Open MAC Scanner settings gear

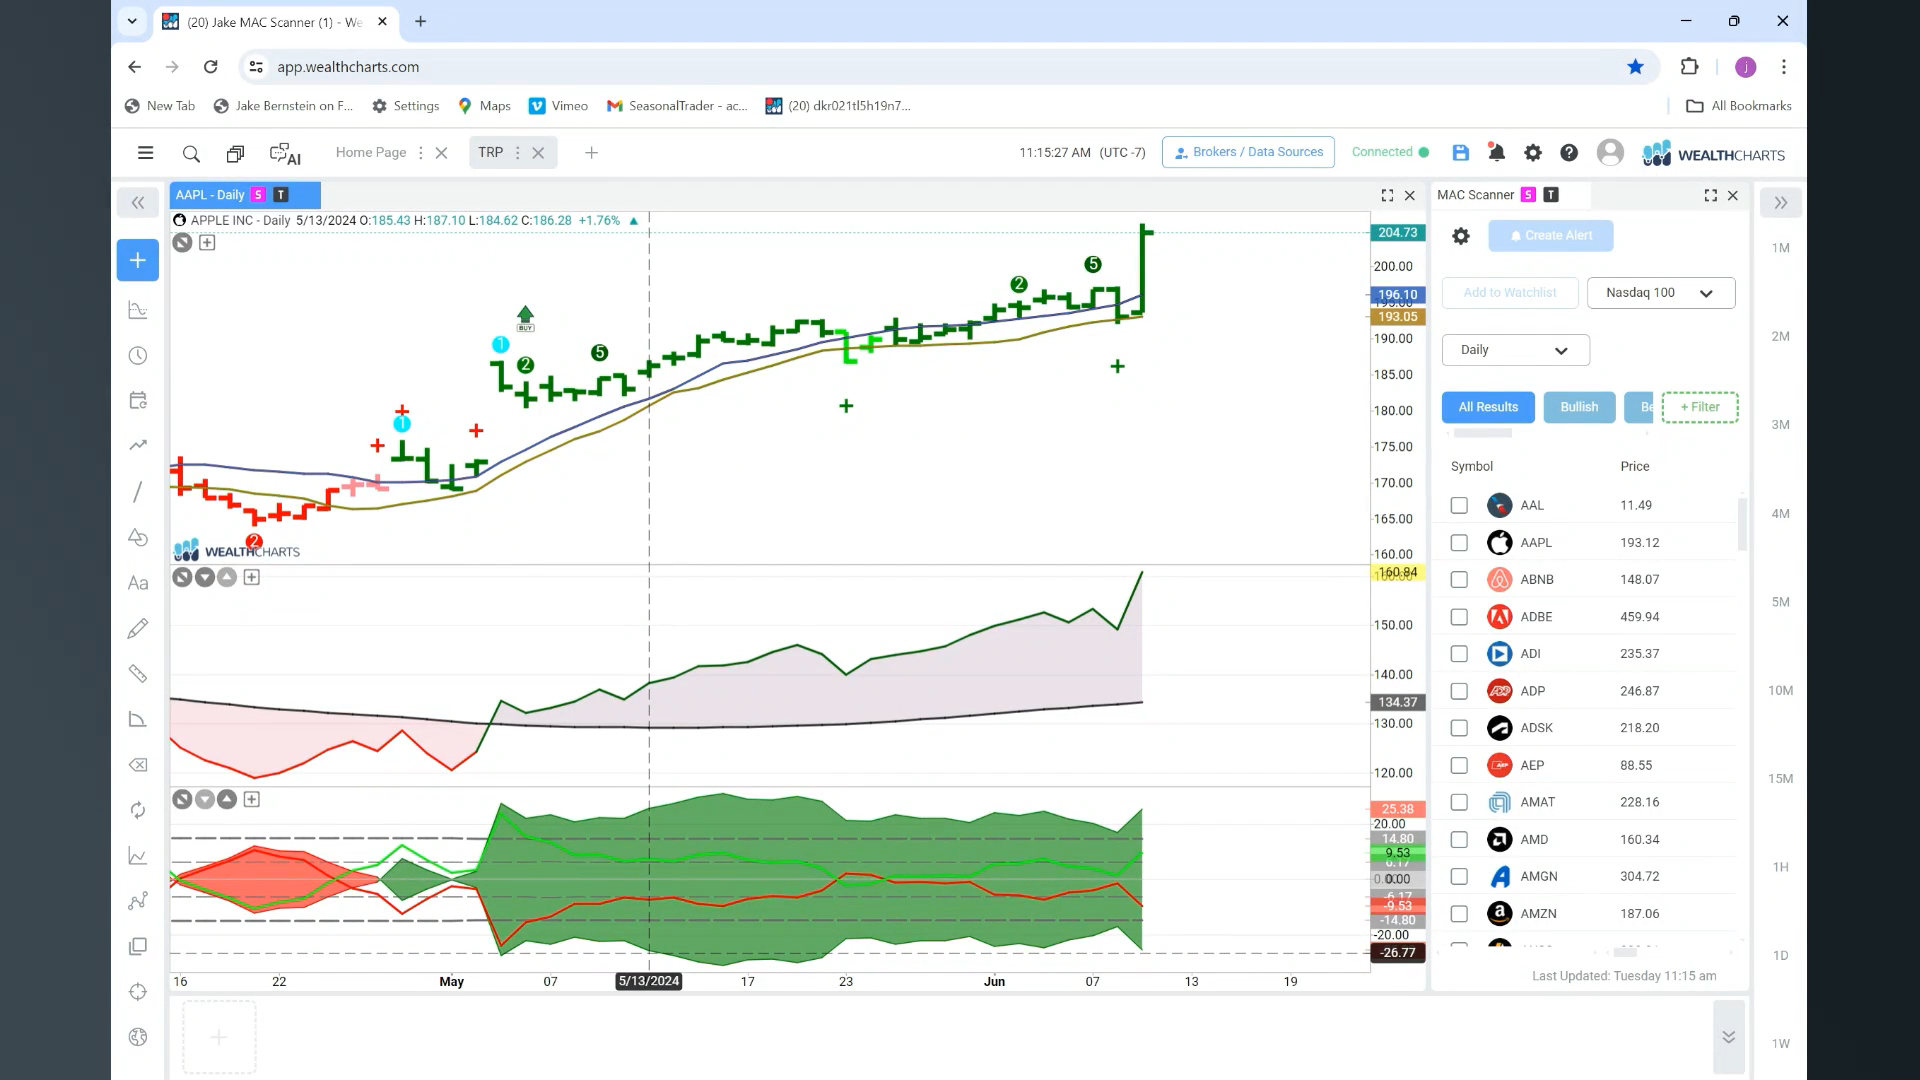pos(1461,236)
